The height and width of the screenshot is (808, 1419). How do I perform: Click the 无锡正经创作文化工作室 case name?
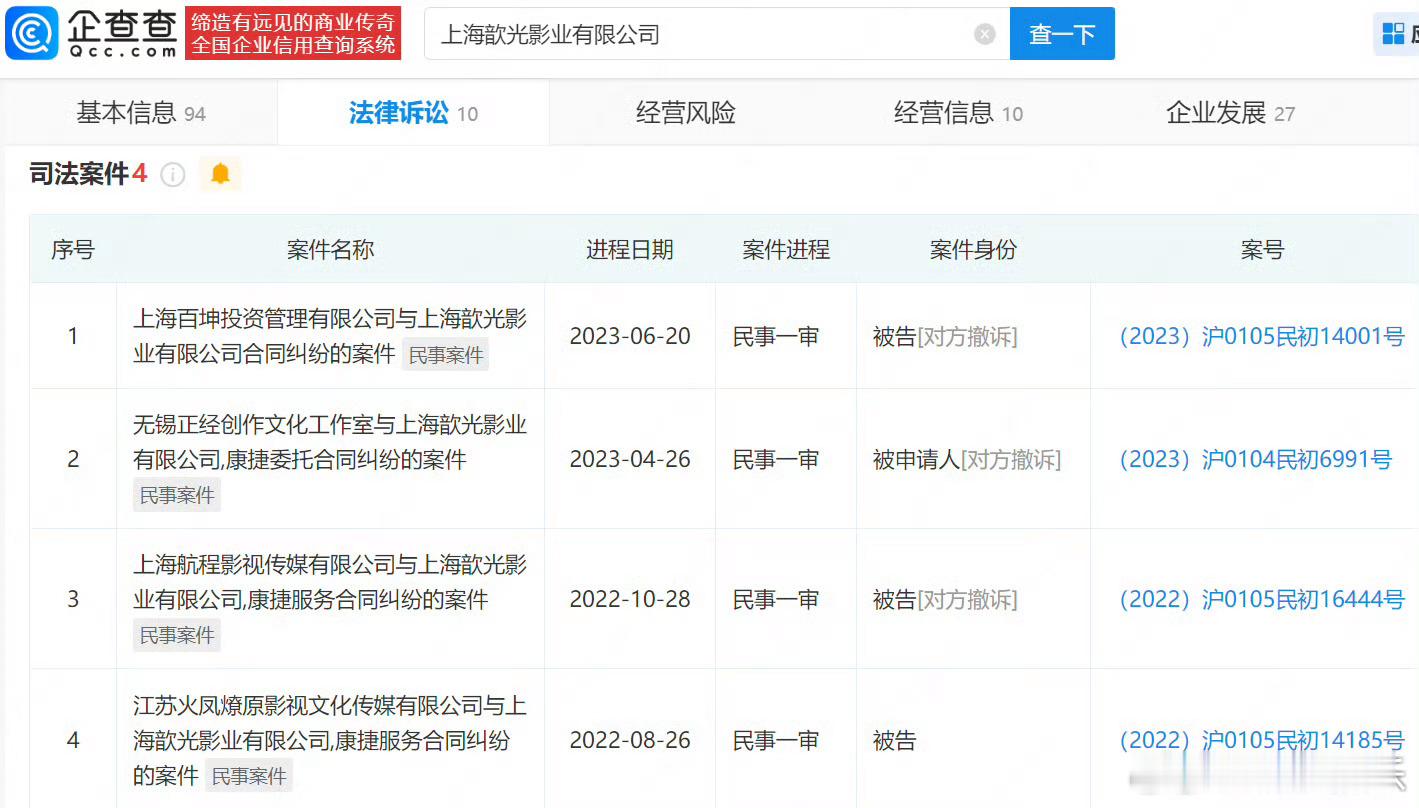[330, 442]
